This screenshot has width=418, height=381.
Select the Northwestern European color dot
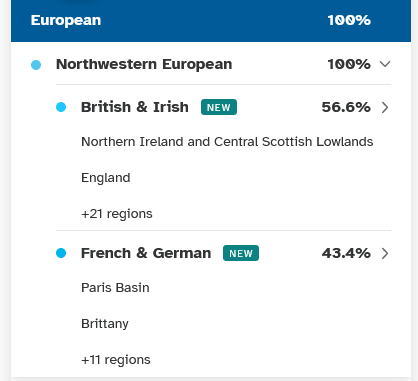pyautogui.click(x=36, y=65)
